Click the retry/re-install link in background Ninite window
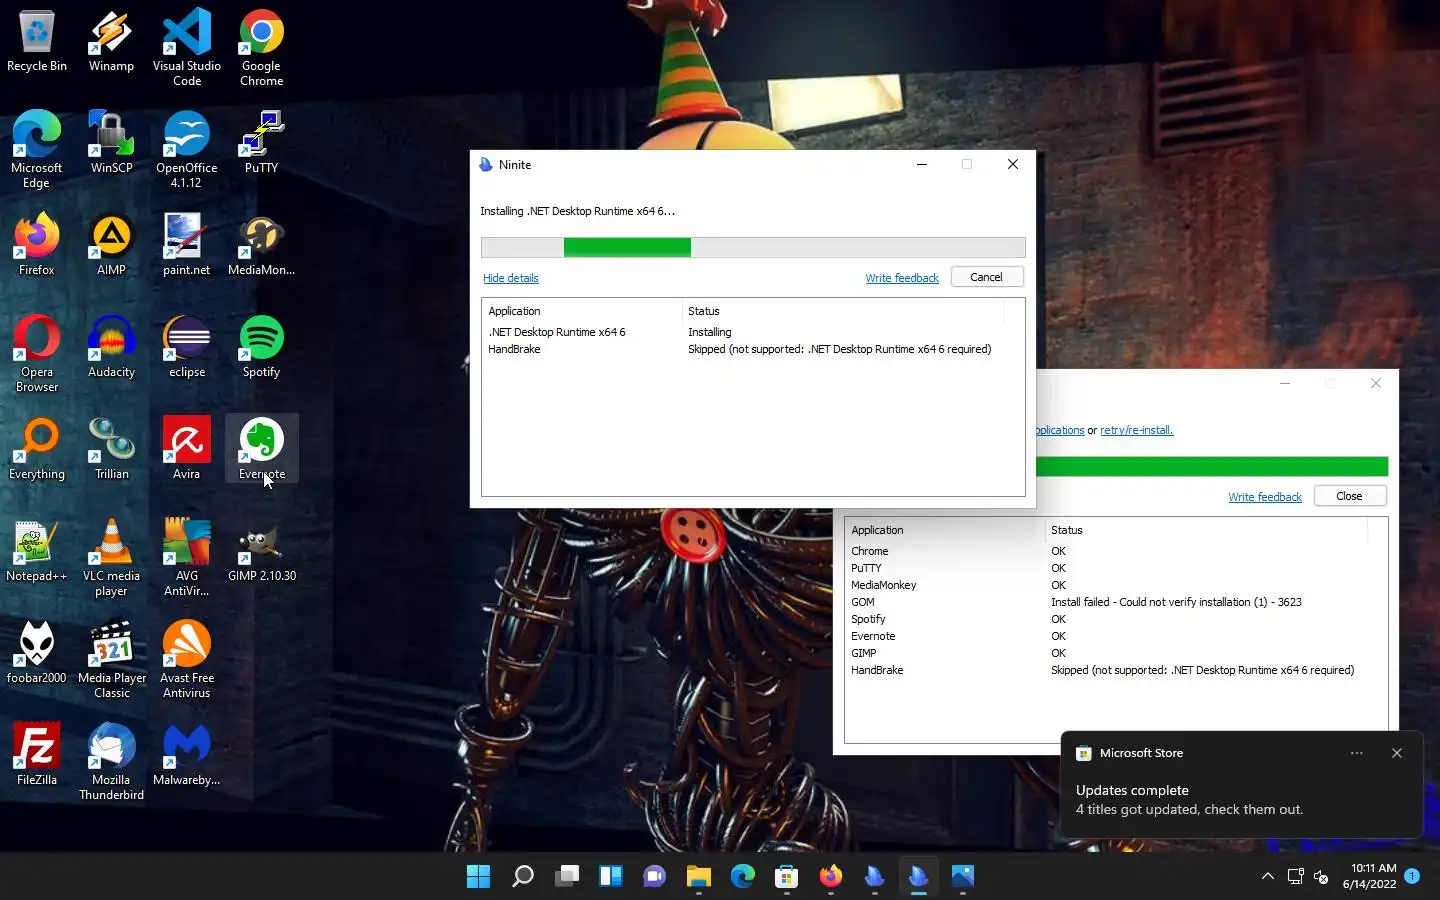Viewport: 1440px width, 900px height. (1137, 430)
